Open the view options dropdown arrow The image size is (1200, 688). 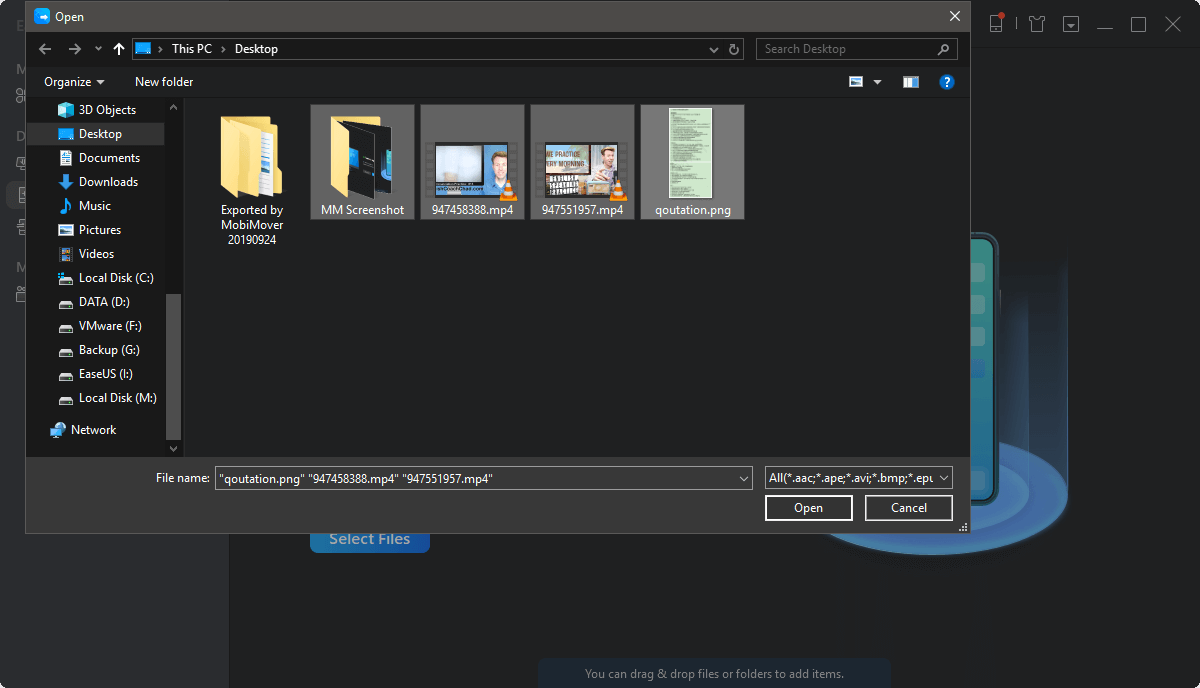(878, 82)
